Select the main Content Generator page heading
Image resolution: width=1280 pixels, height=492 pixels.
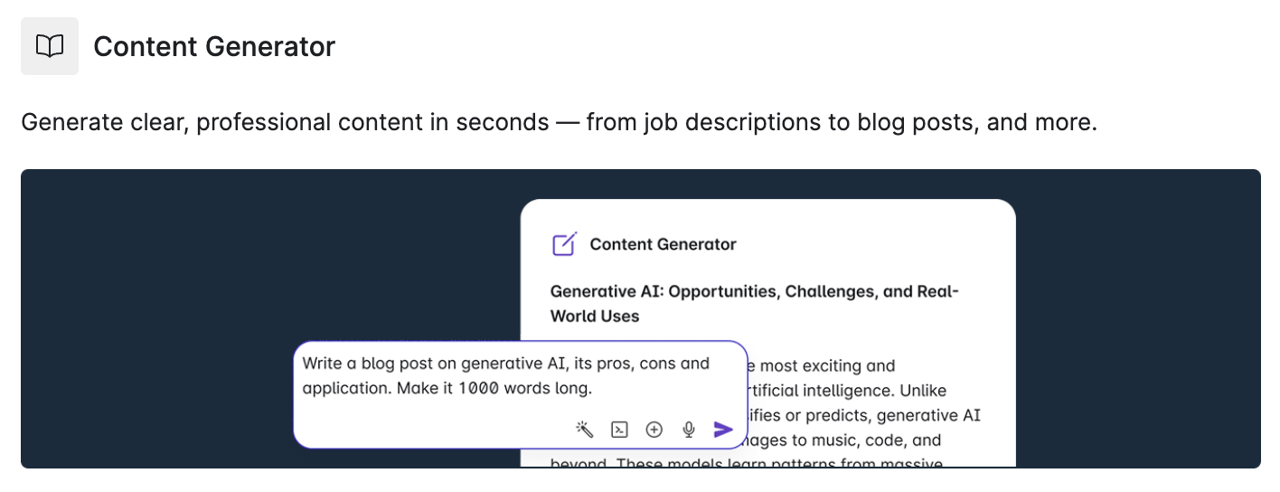(x=214, y=46)
